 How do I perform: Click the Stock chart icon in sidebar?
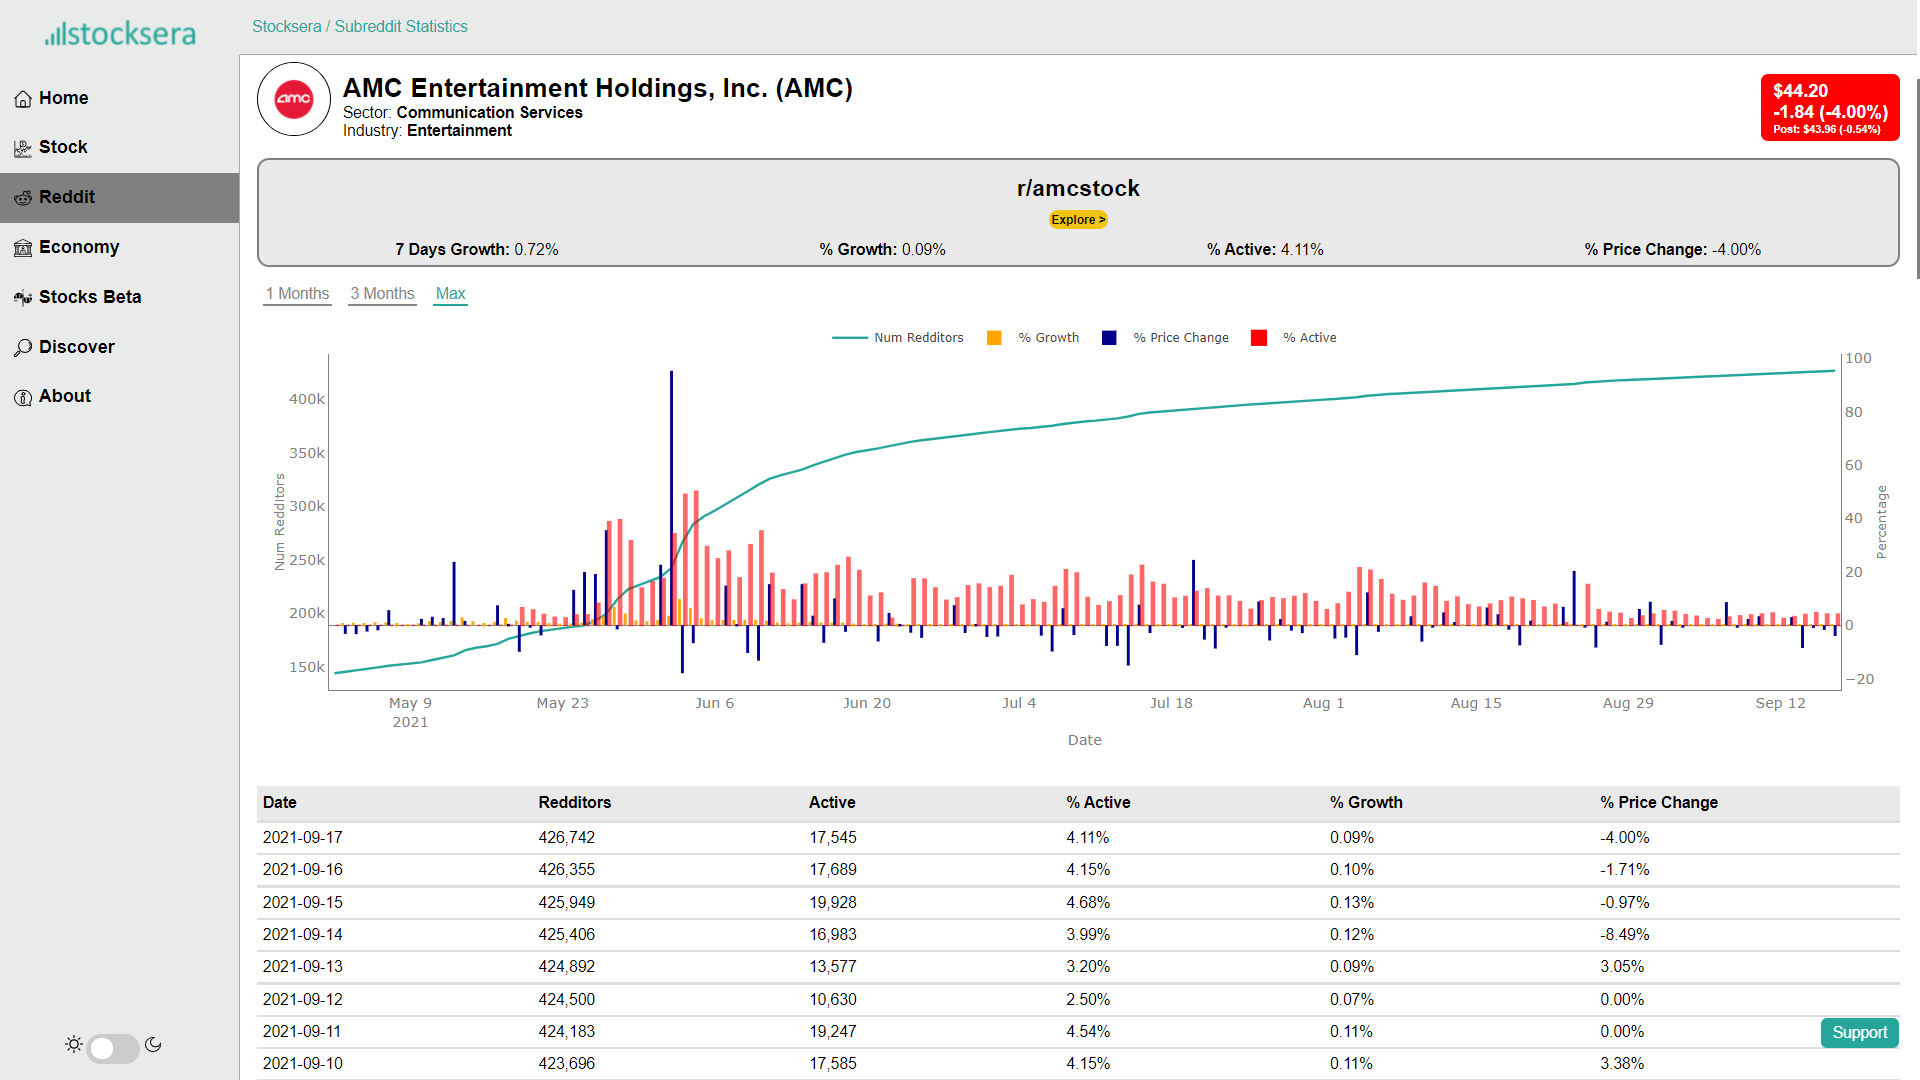coord(23,148)
